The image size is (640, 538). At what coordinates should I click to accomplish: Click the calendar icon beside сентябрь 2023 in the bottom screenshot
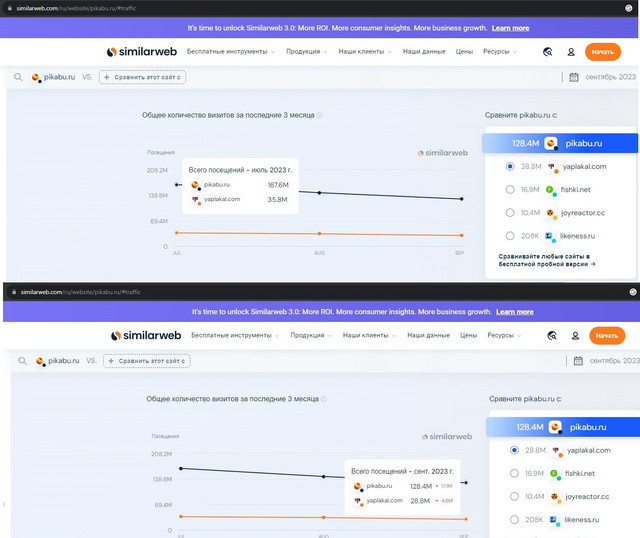578,361
